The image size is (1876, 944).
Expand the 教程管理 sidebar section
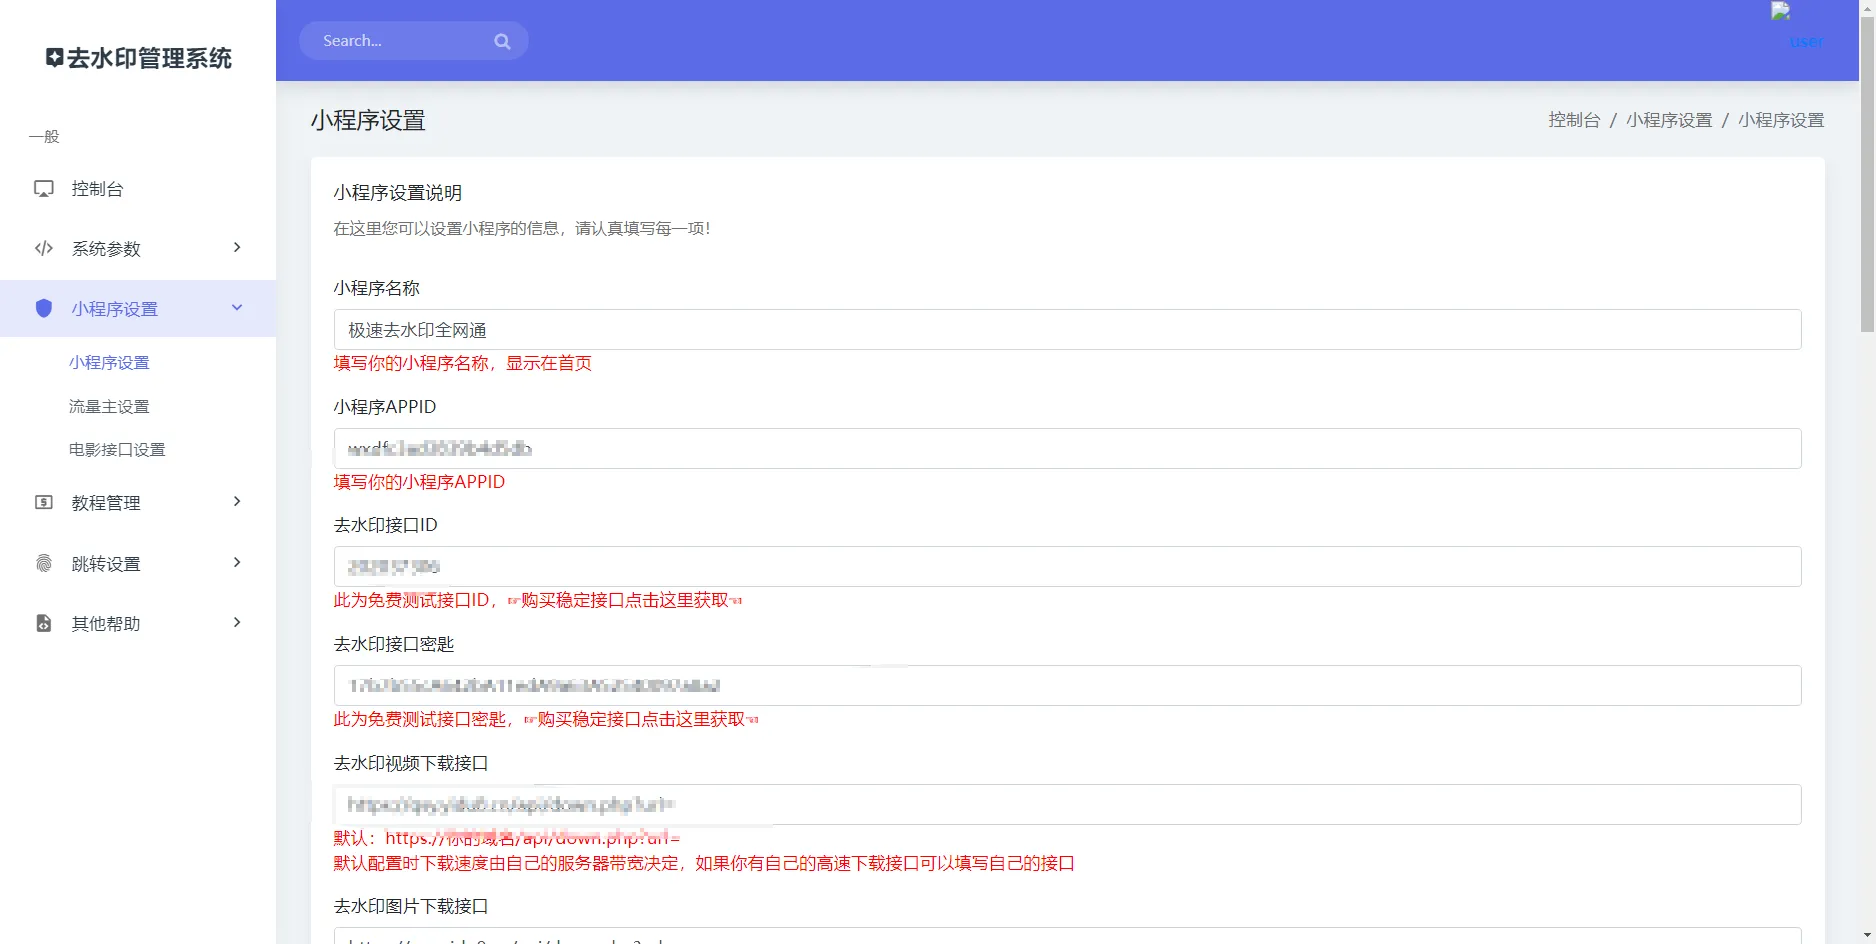click(237, 502)
